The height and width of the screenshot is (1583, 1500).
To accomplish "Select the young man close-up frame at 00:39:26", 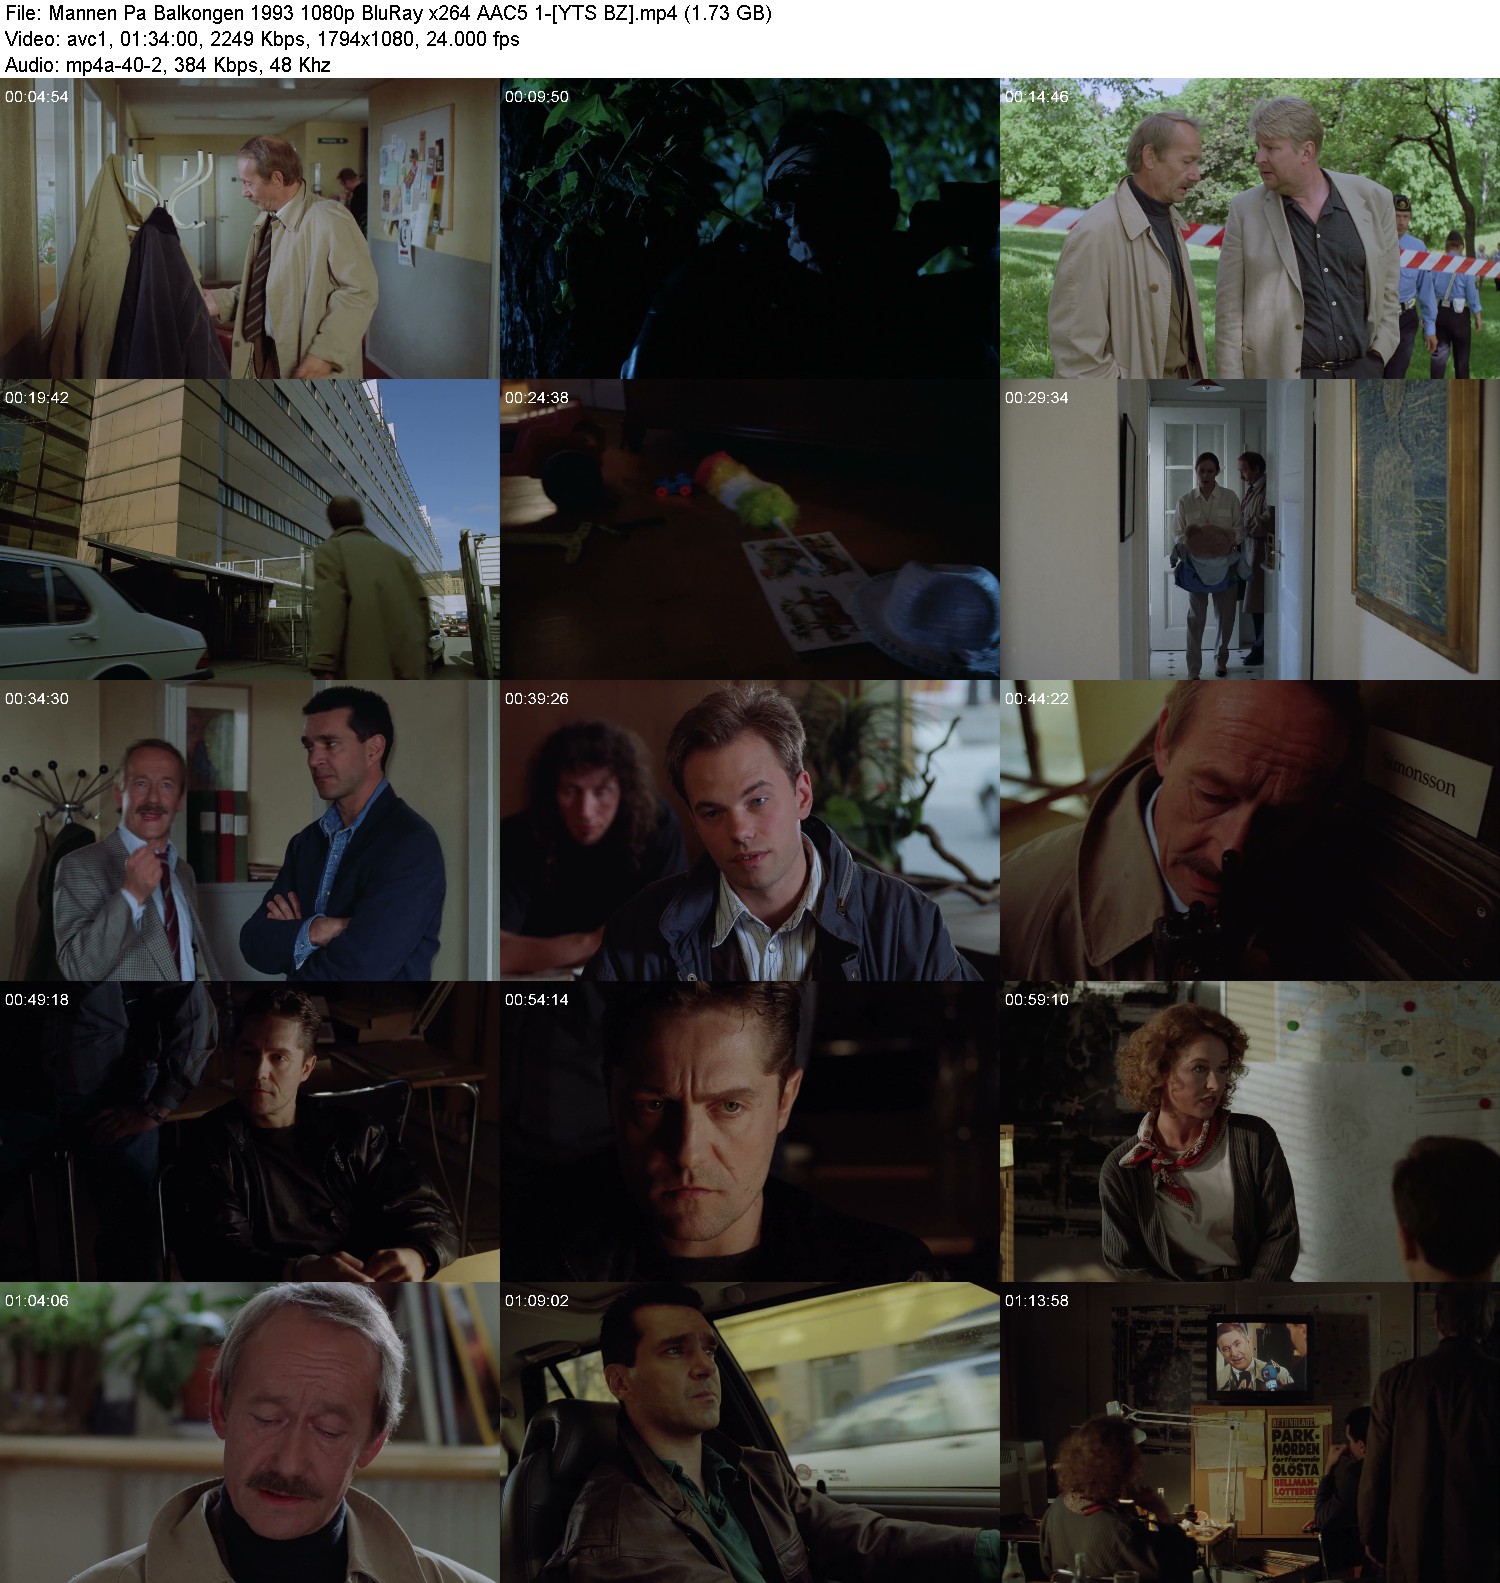I will click(x=750, y=830).
